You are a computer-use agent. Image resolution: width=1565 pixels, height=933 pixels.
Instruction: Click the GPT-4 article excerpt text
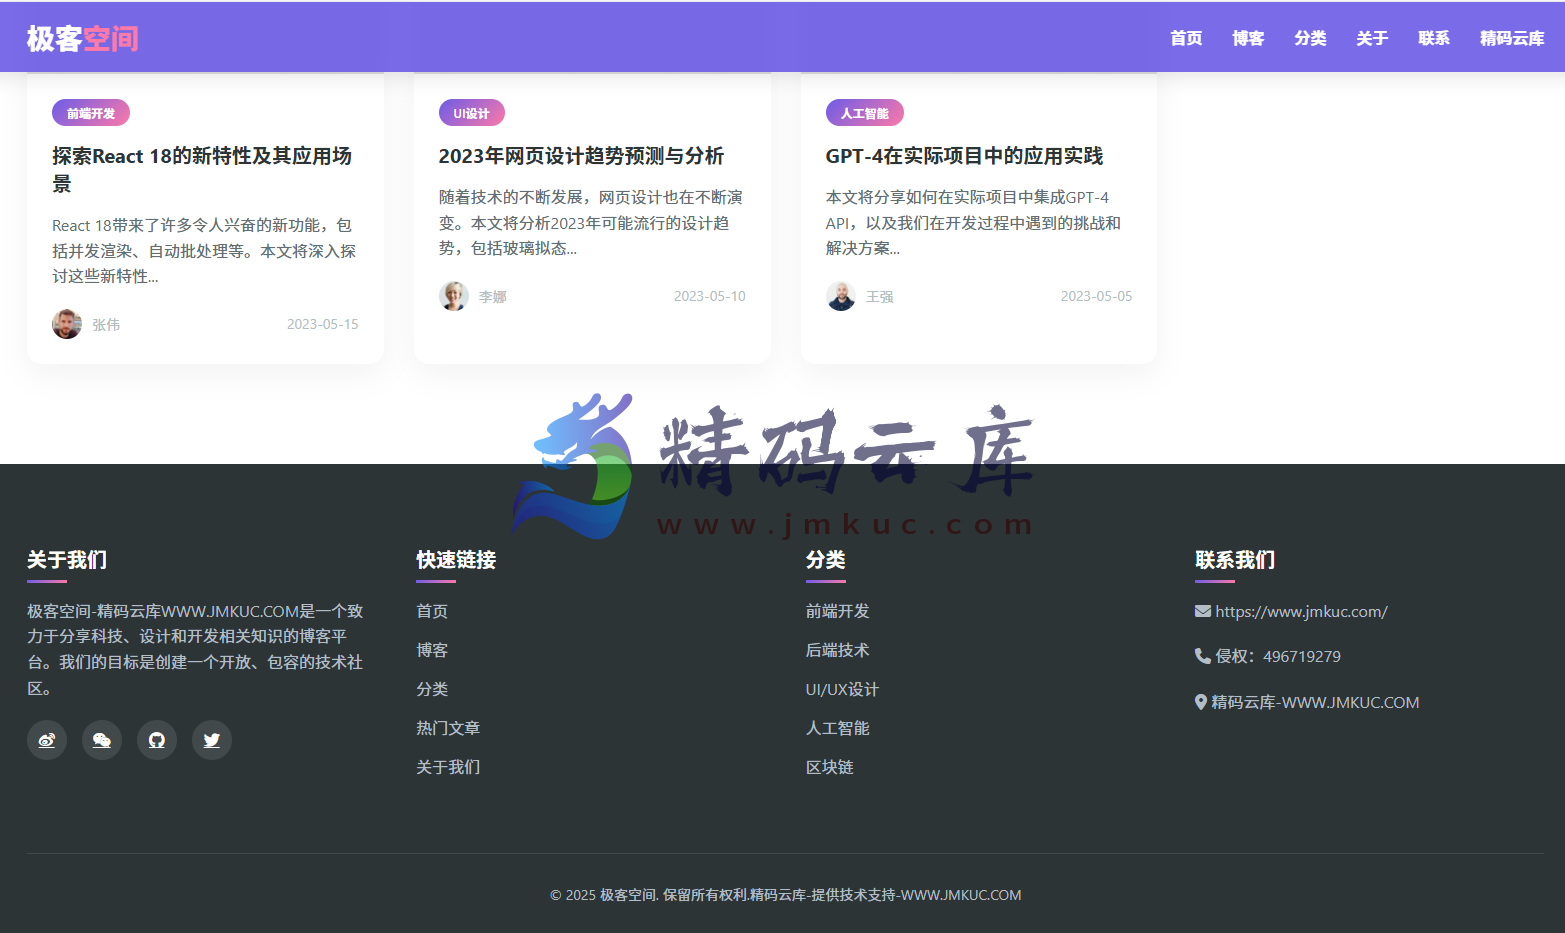pyautogui.click(x=973, y=223)
